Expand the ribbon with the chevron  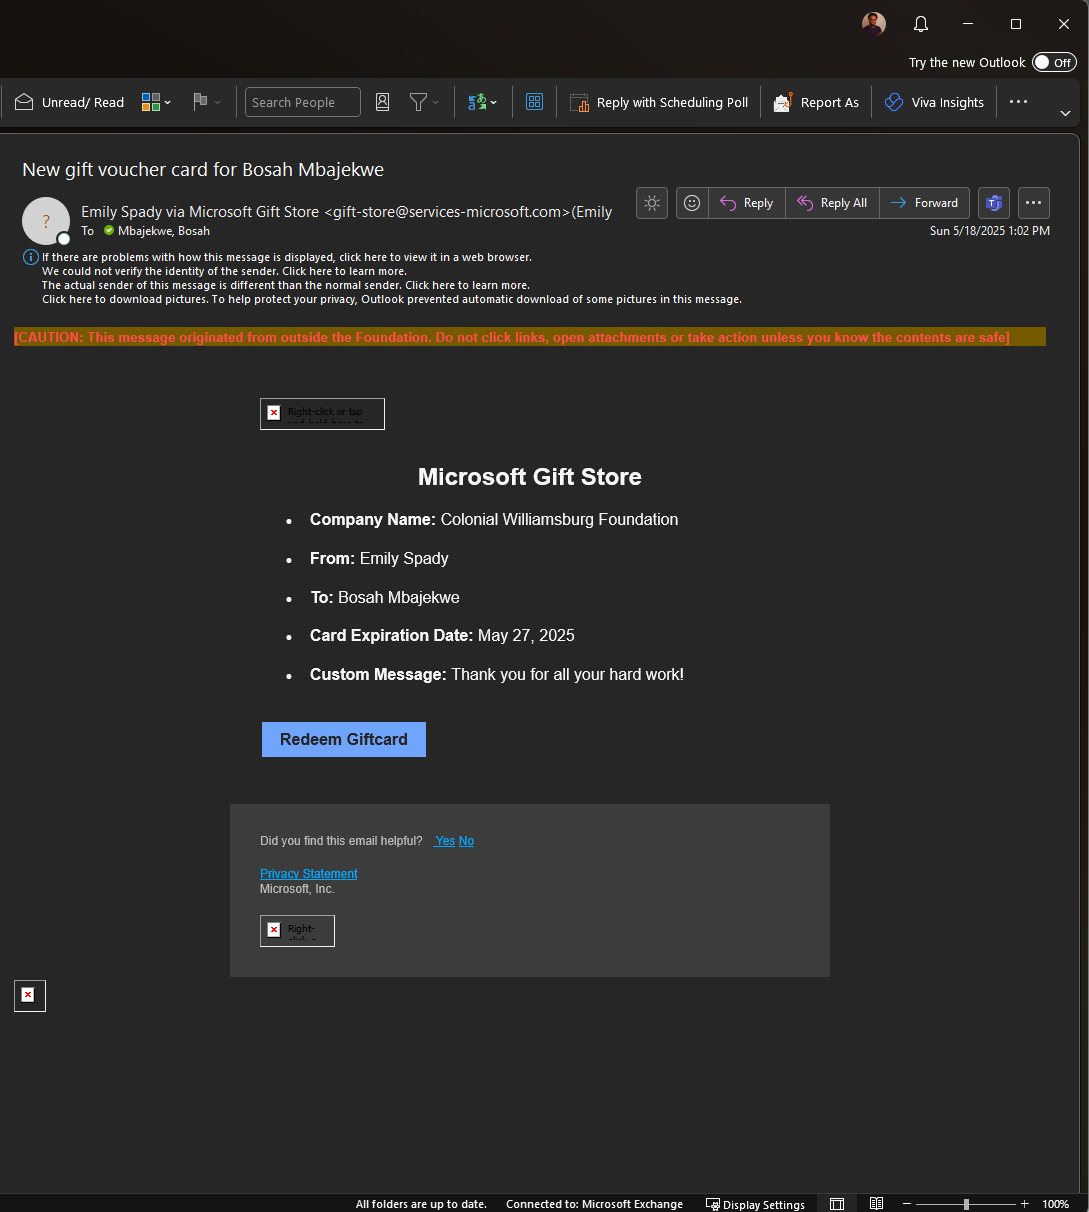coord(1065,114)
